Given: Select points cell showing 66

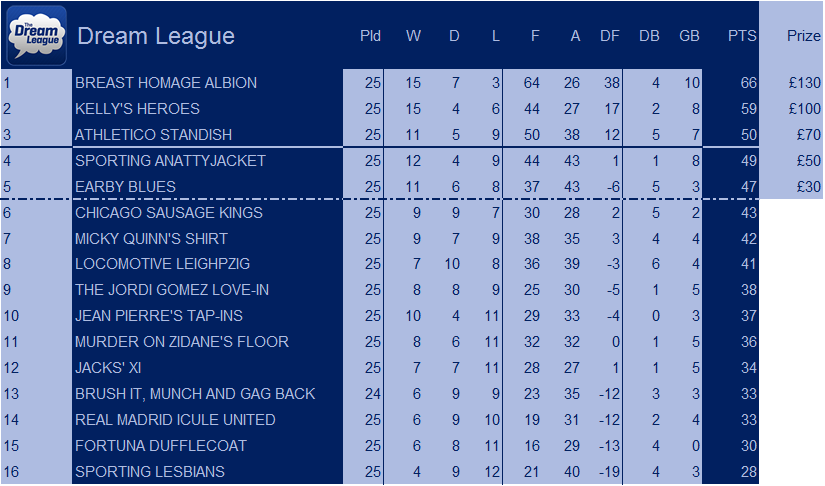Looking at the screenshot, I should coord(748,83).
